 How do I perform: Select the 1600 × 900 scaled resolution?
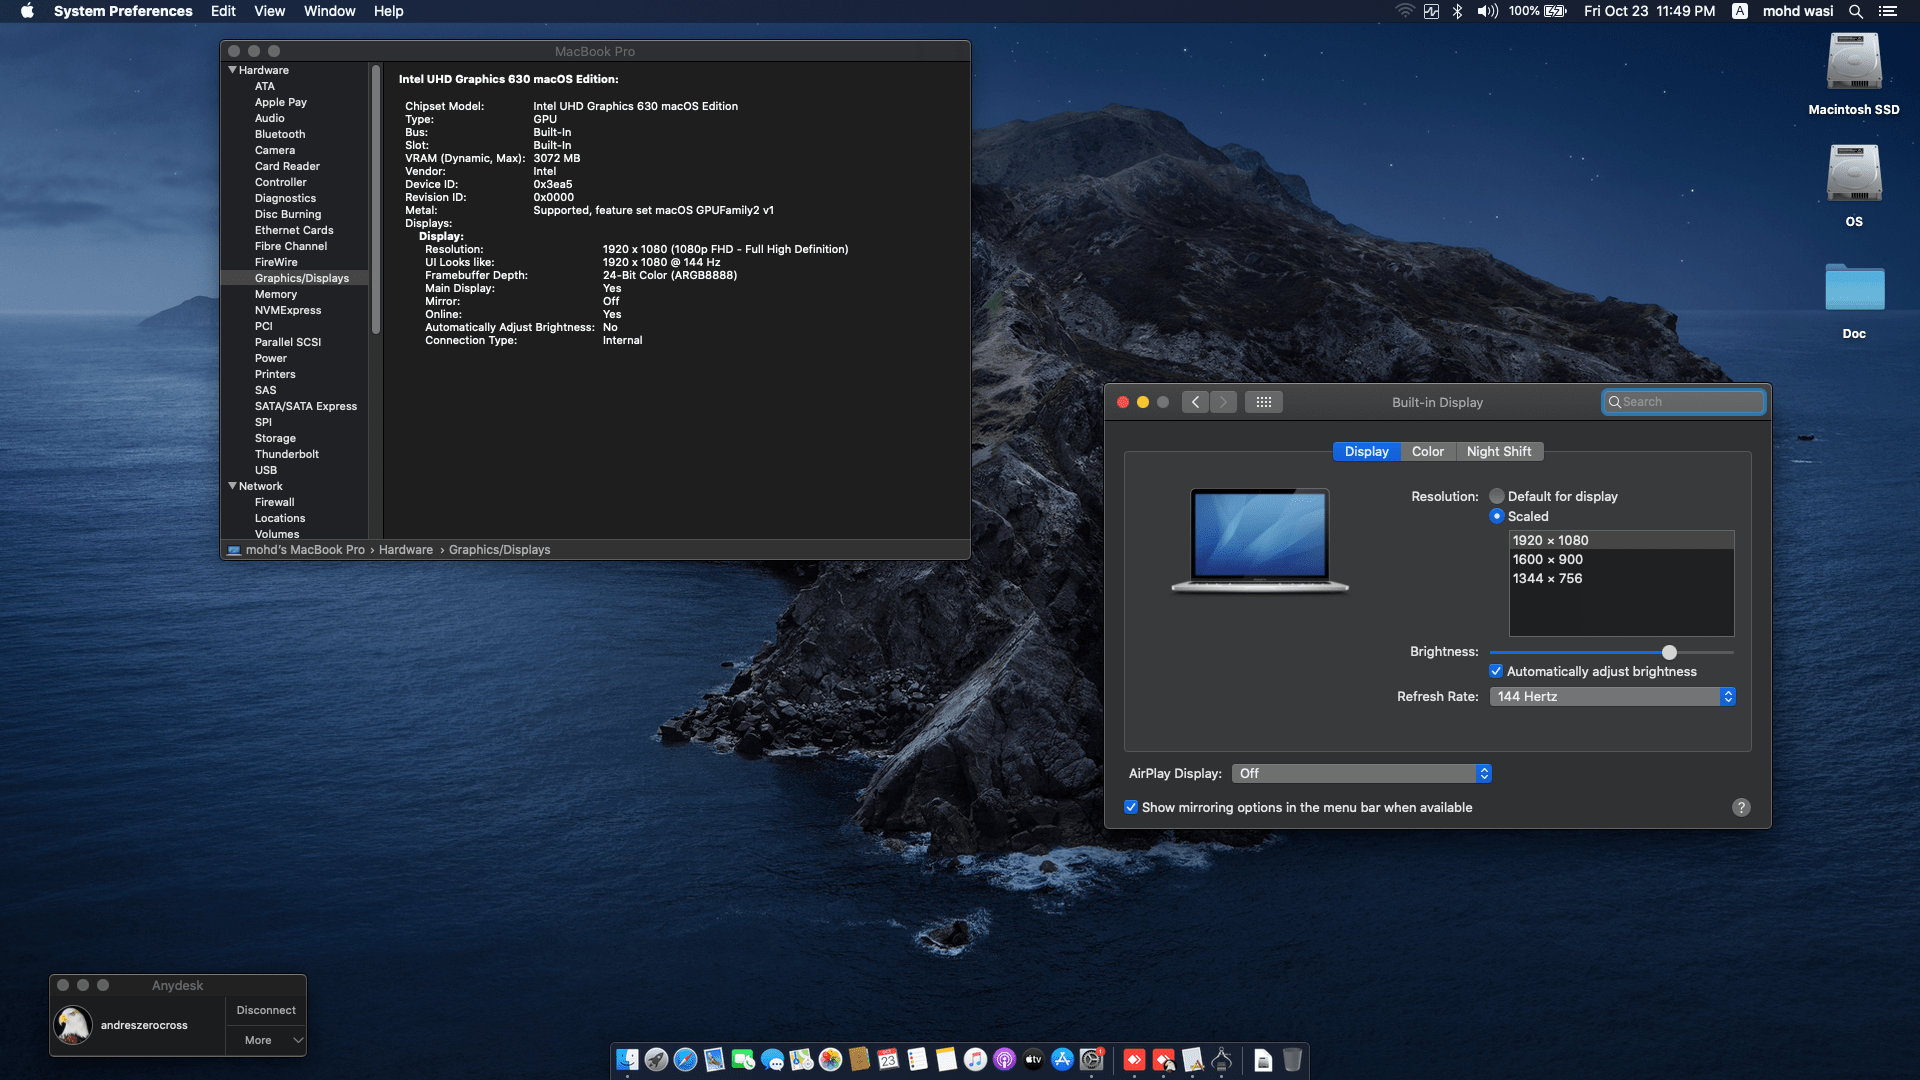coord(1547,559)
